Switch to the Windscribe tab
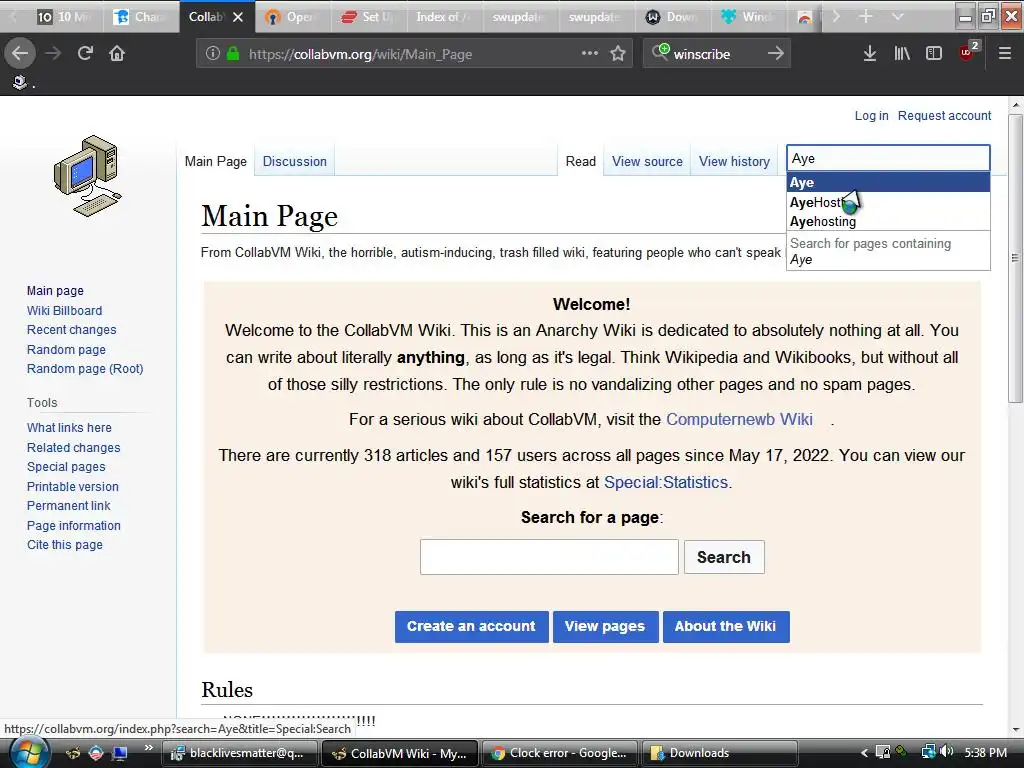1024x768 pixels. (749, 17)
